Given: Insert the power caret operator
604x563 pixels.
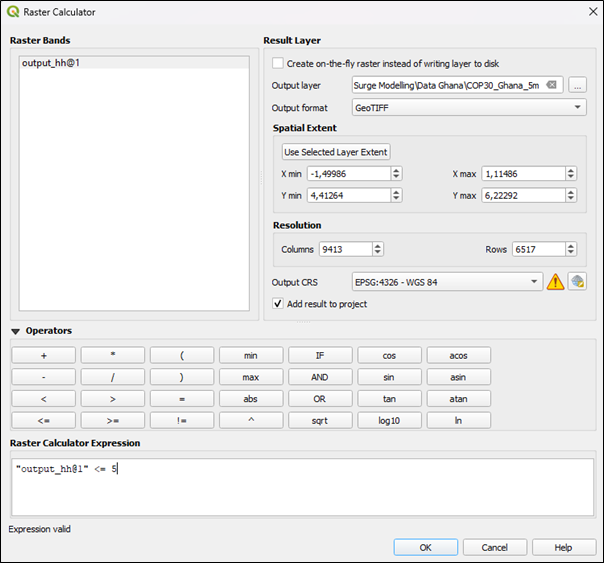Looking at the screenshot, I should pyautogui.click(x=251, y=420).
